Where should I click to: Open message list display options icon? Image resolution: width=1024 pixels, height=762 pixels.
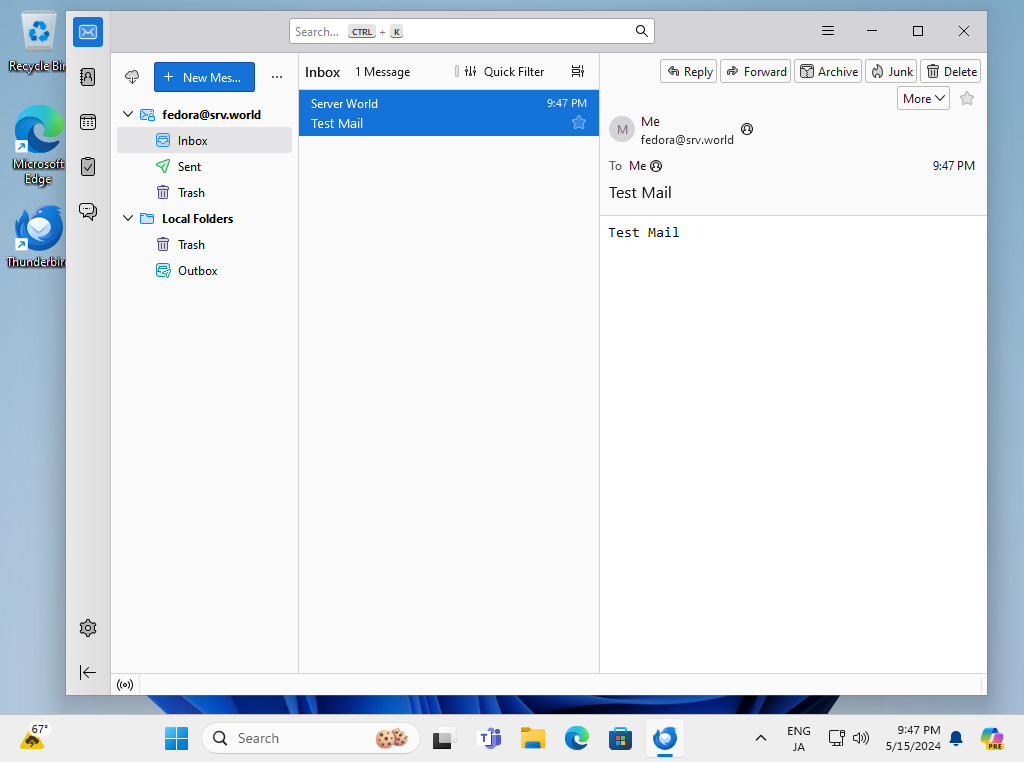pos(577,72)
